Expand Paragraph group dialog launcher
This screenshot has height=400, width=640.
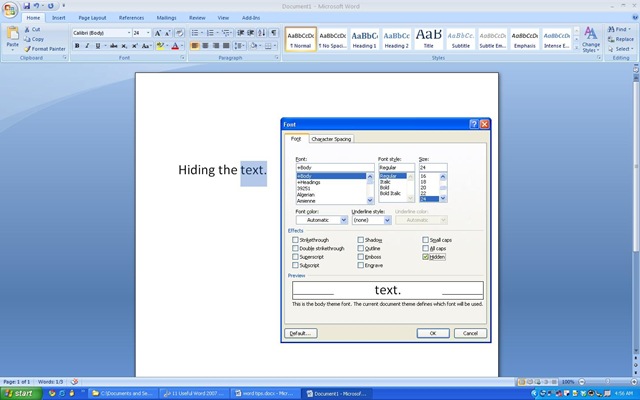coord(277,58)
